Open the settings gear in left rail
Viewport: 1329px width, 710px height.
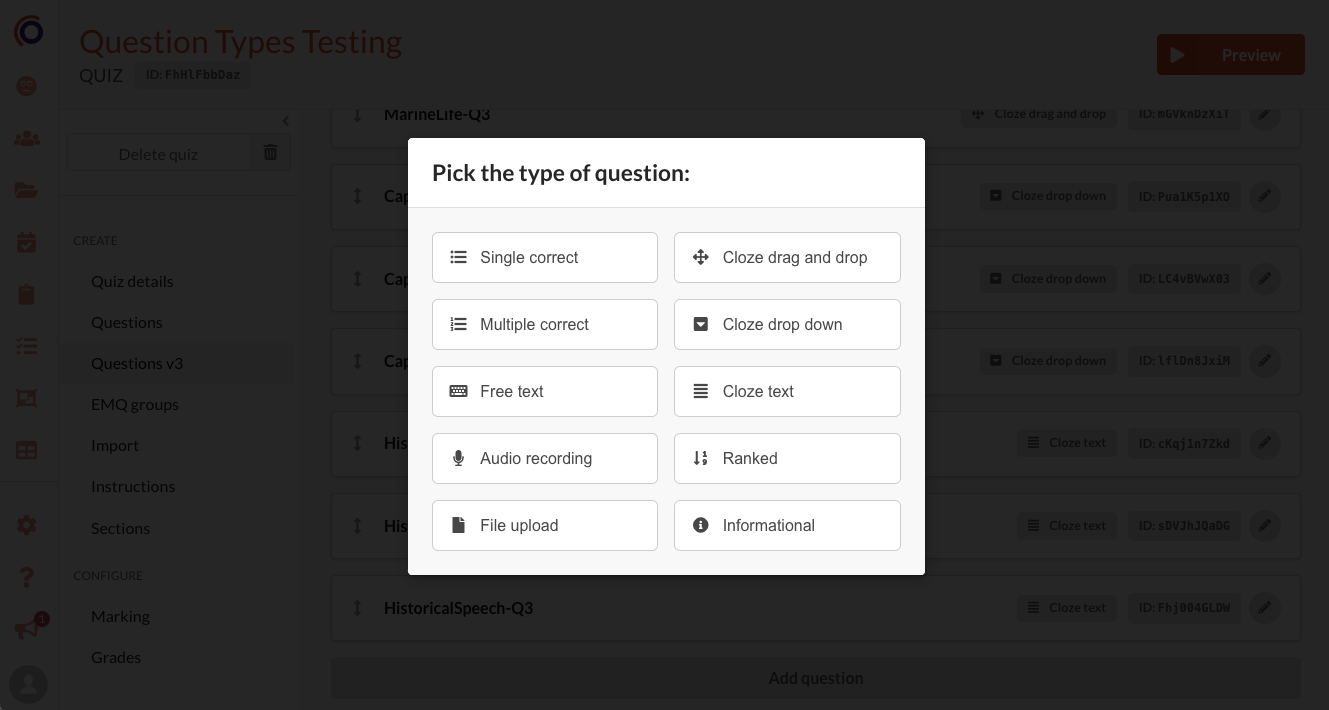pyautogui.click(x=27, y=524)
